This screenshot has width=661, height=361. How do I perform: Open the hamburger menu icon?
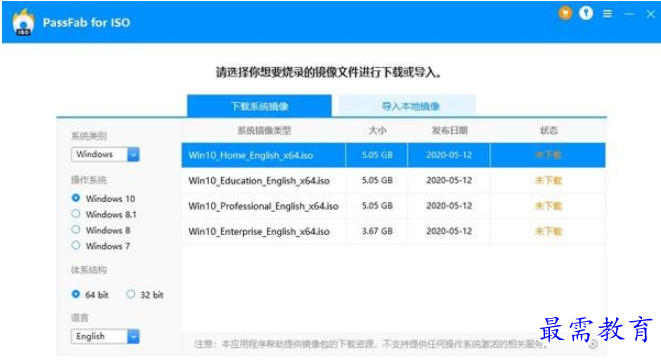point(607,14)
